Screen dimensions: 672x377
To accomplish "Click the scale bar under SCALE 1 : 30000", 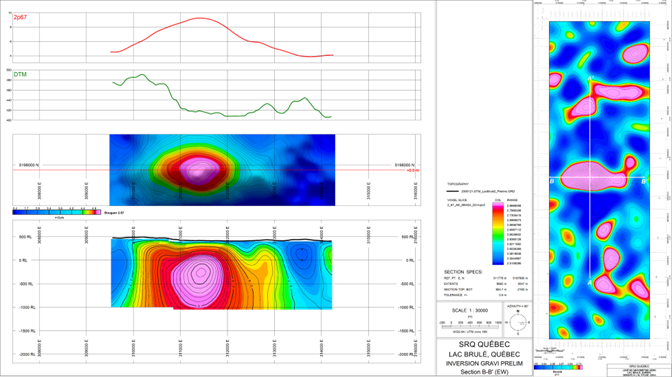I will 470,326.
